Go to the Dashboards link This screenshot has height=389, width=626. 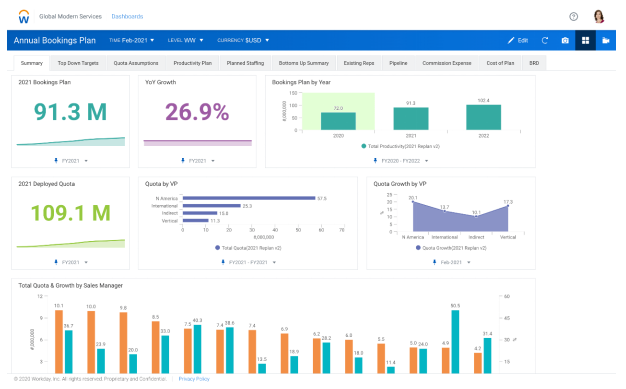pos(127,16)
